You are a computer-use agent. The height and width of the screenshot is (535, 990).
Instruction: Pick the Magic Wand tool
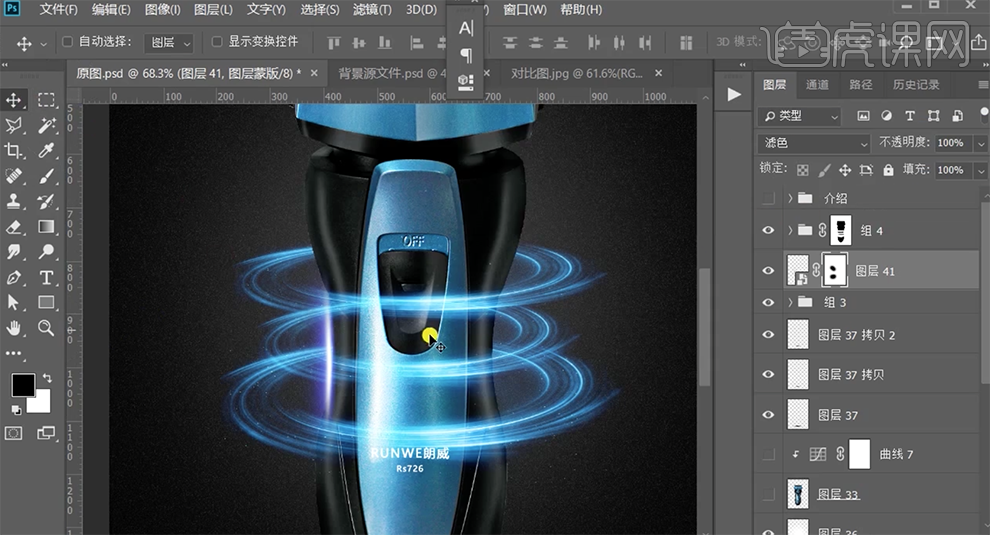tap(46, 125)
